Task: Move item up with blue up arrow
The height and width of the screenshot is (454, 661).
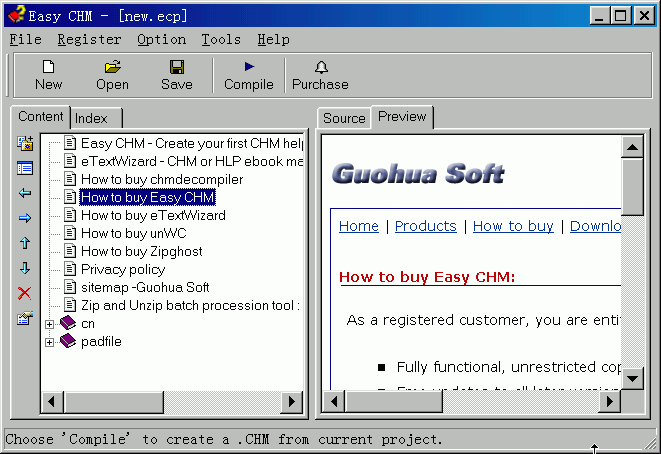Action: click(25, 243)
